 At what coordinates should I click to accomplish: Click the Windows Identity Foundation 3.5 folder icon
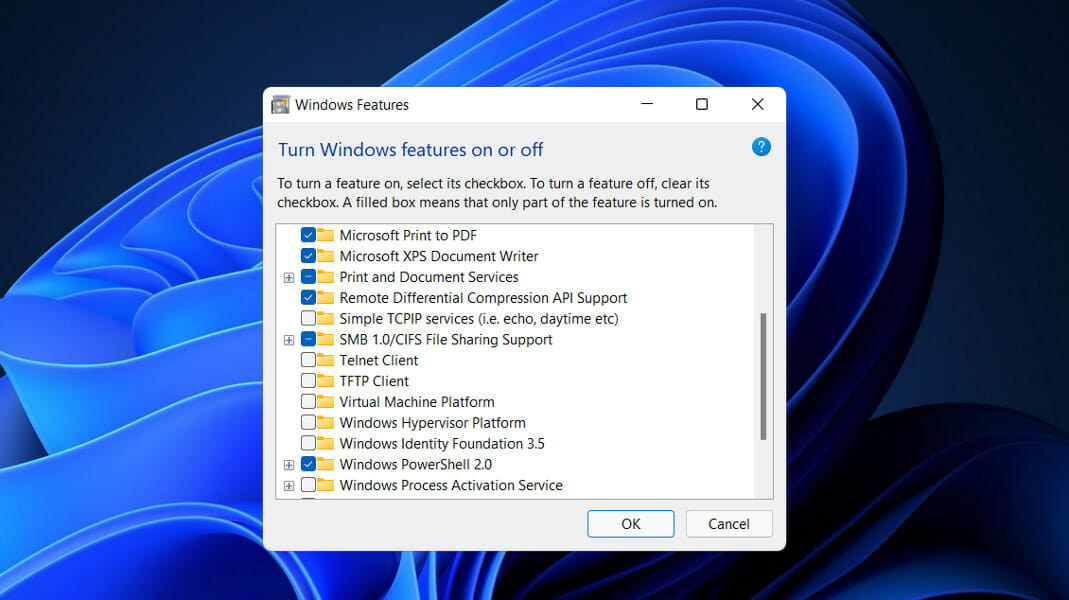point(324,443)
